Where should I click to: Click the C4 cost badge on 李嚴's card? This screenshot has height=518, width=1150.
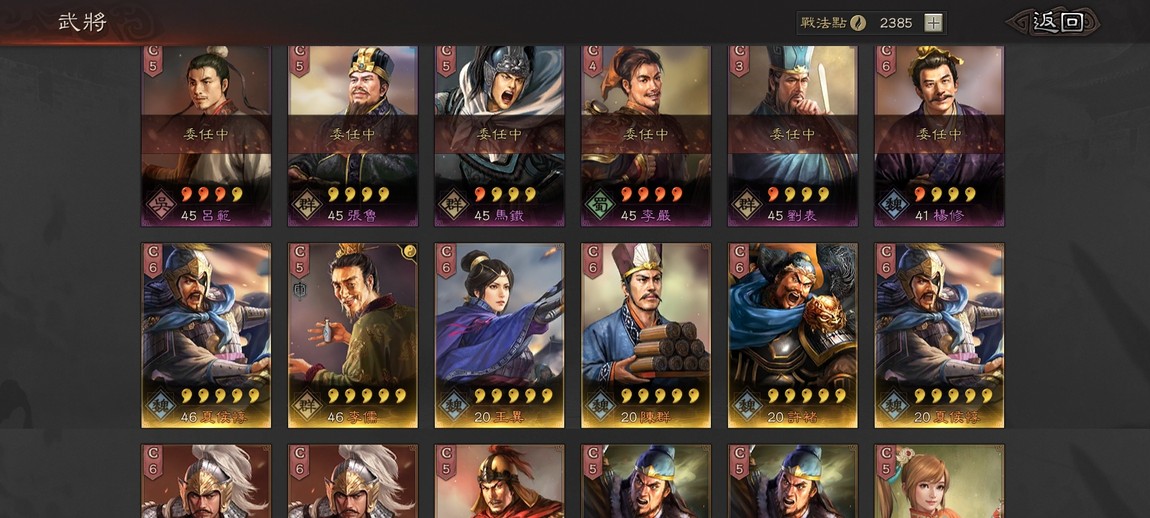(593, 60)
